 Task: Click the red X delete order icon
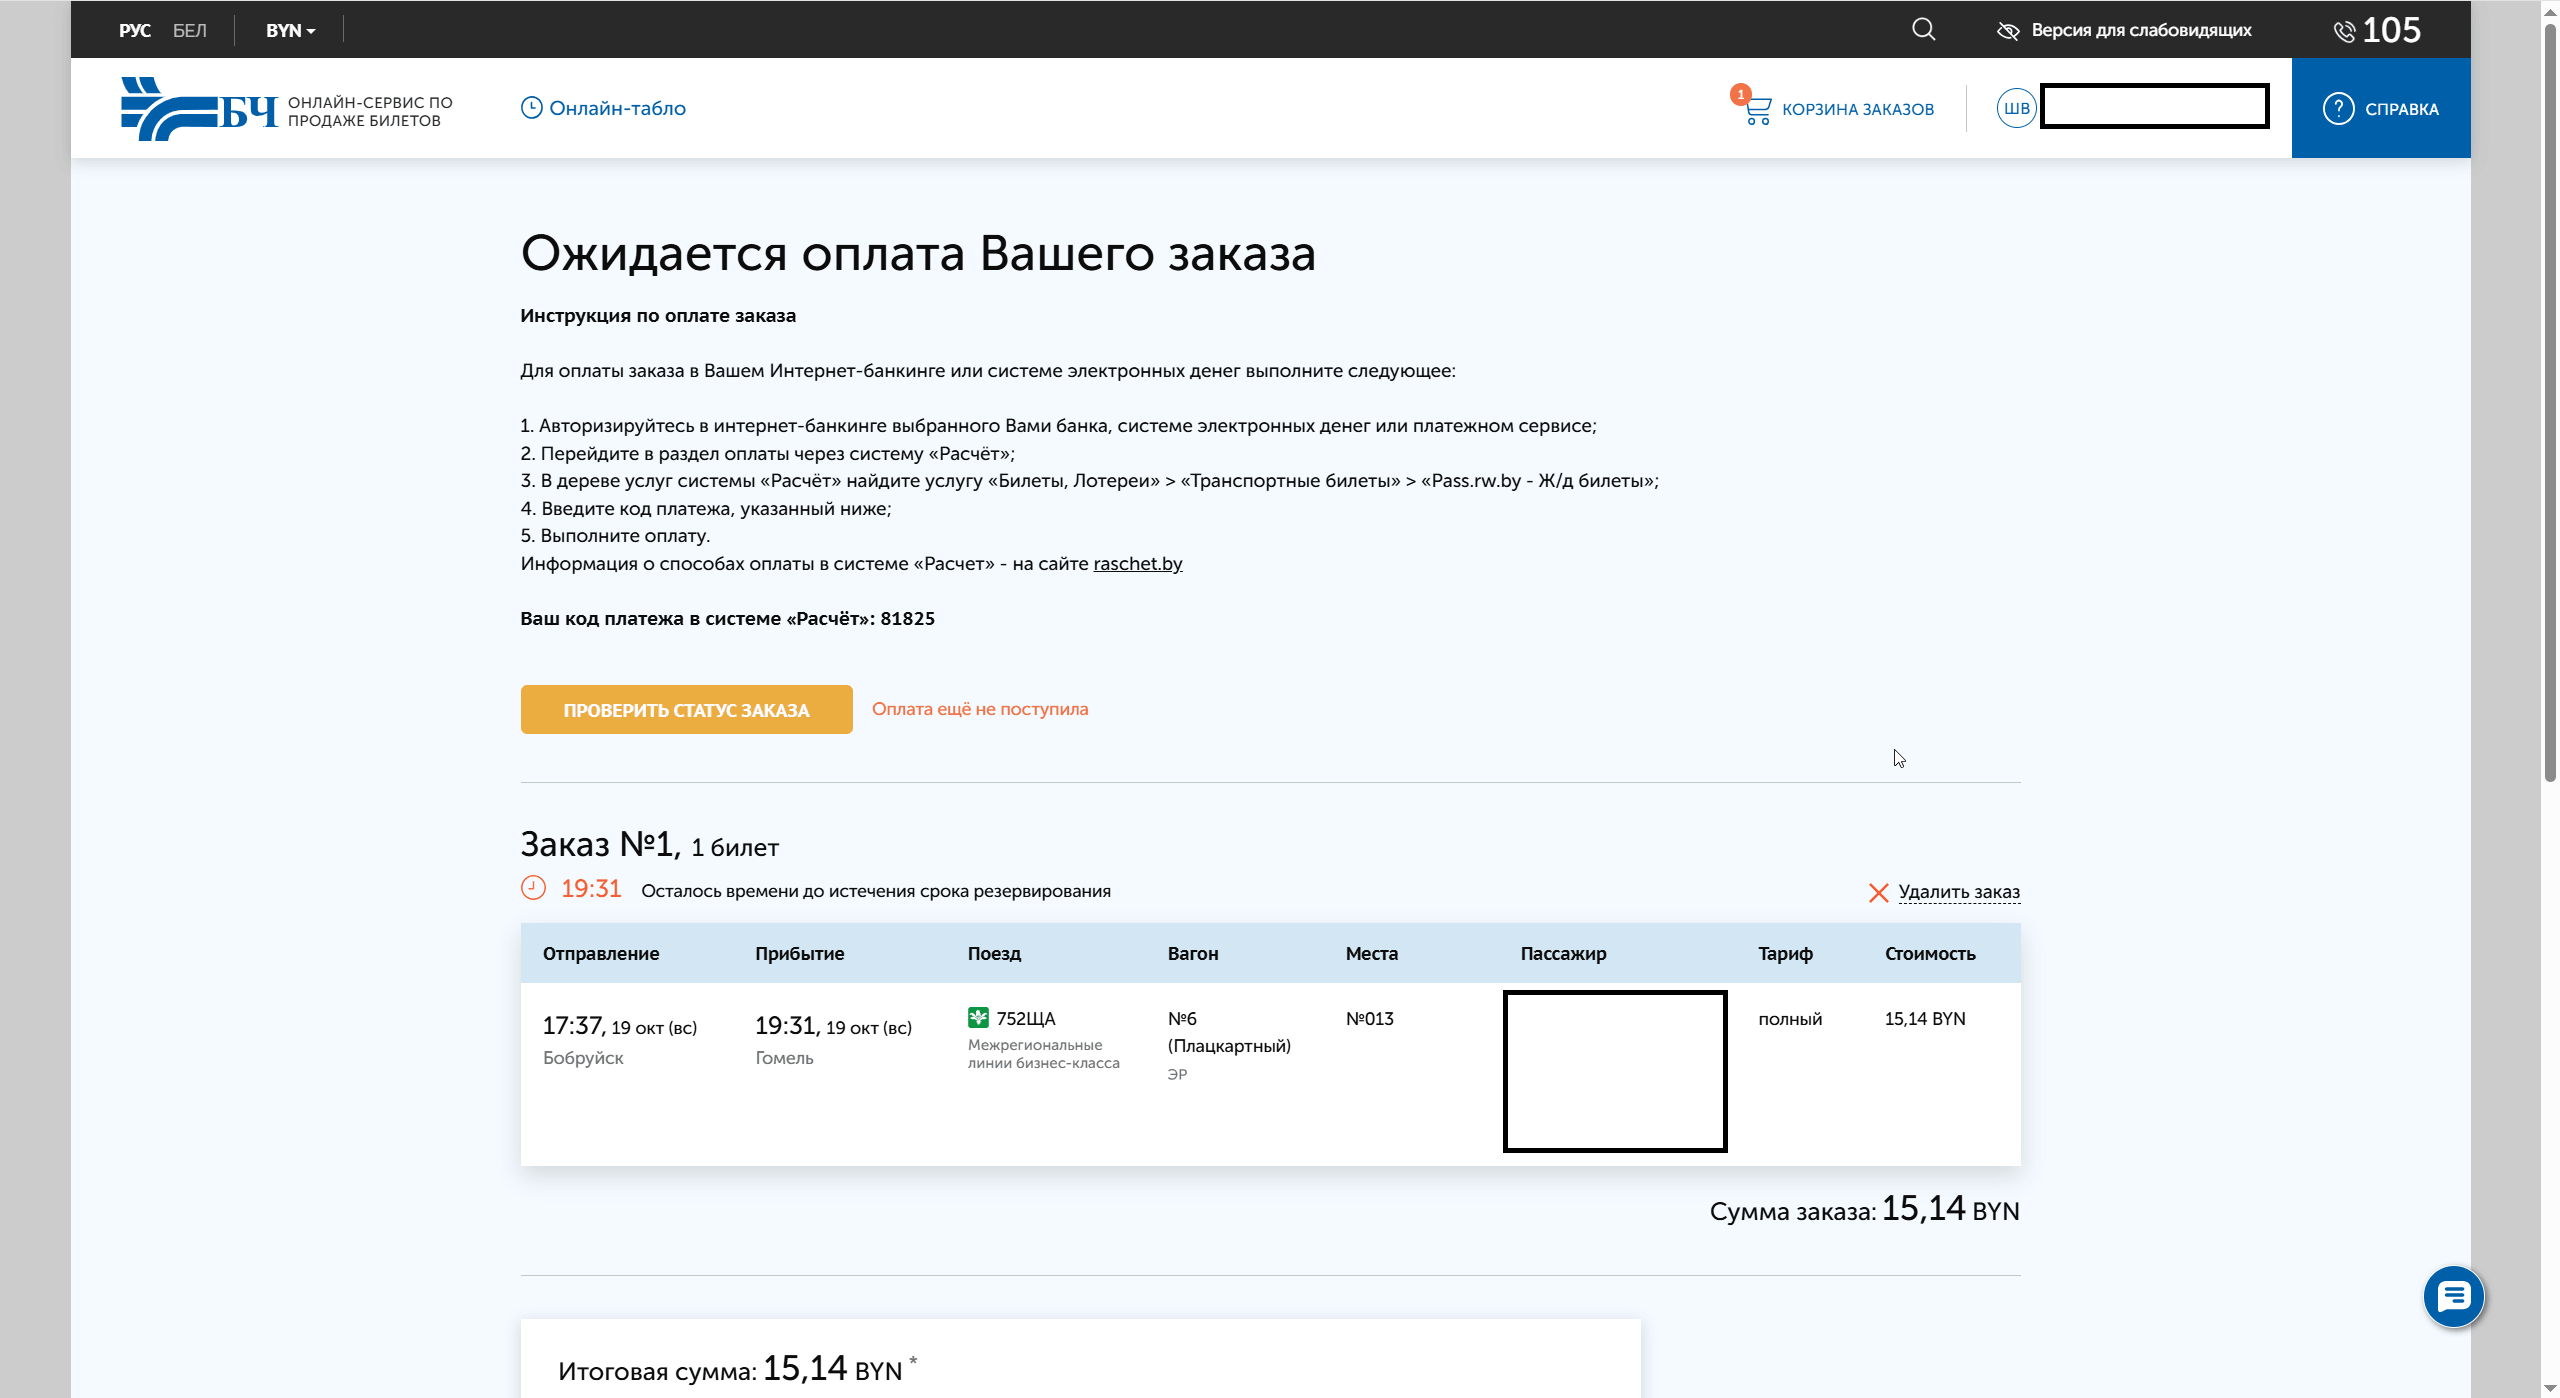tap(1878, 892)
